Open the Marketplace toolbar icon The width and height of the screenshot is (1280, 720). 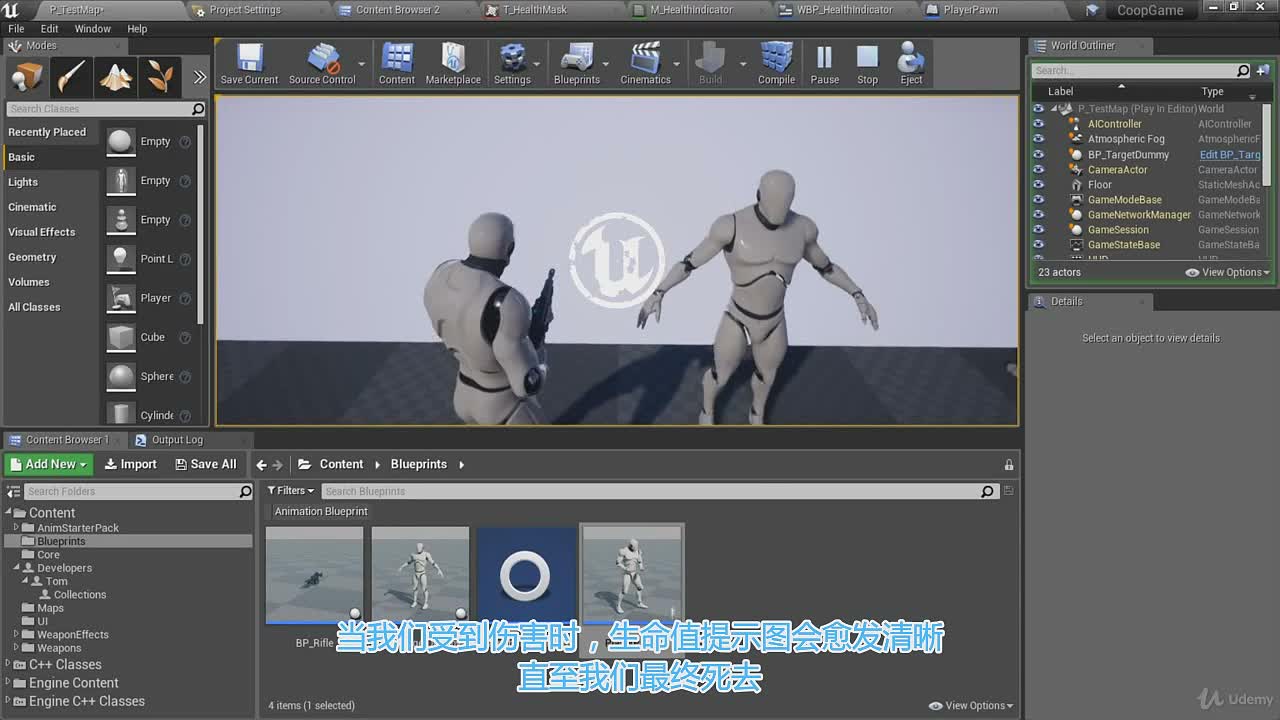coord(453,64)
